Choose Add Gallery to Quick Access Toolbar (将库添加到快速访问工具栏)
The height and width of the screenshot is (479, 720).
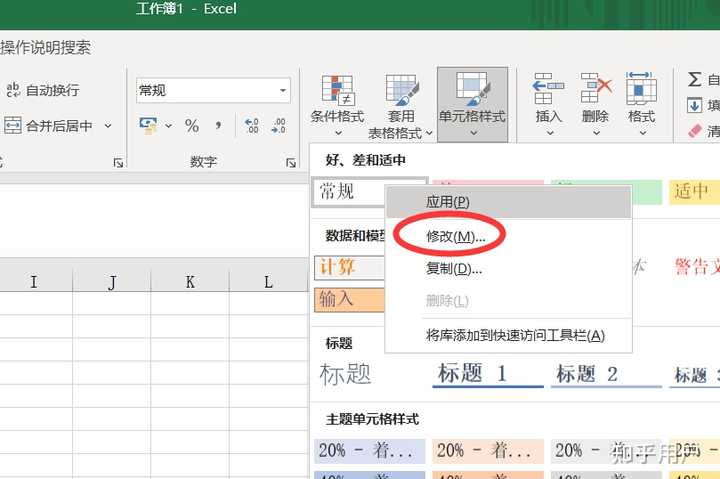(509, 335)
